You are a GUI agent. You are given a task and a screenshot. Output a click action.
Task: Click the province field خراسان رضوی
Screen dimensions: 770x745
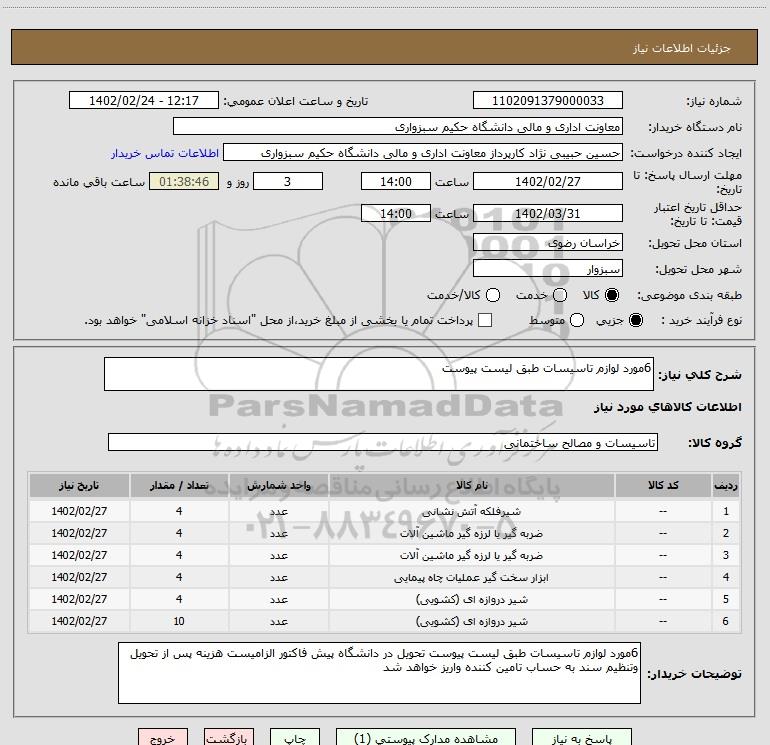(548, 243)
